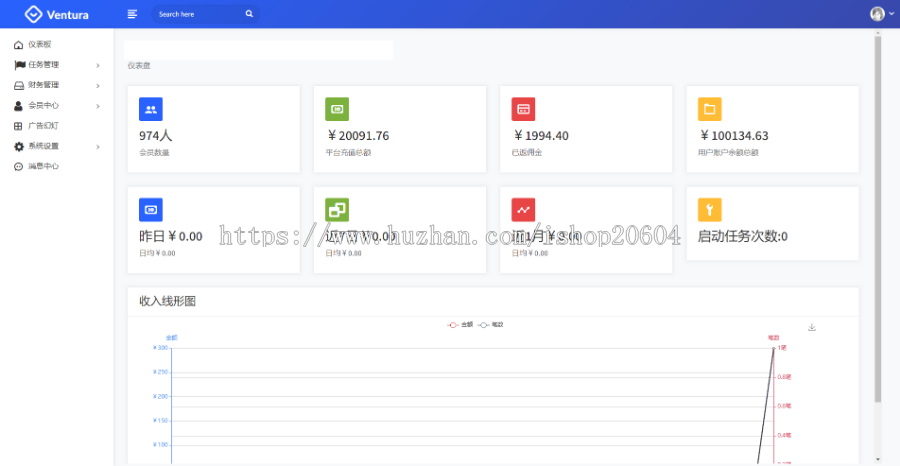Click the green money icon above ¥20091.76
The image size is (900, 466).
(x=337, y=109)
